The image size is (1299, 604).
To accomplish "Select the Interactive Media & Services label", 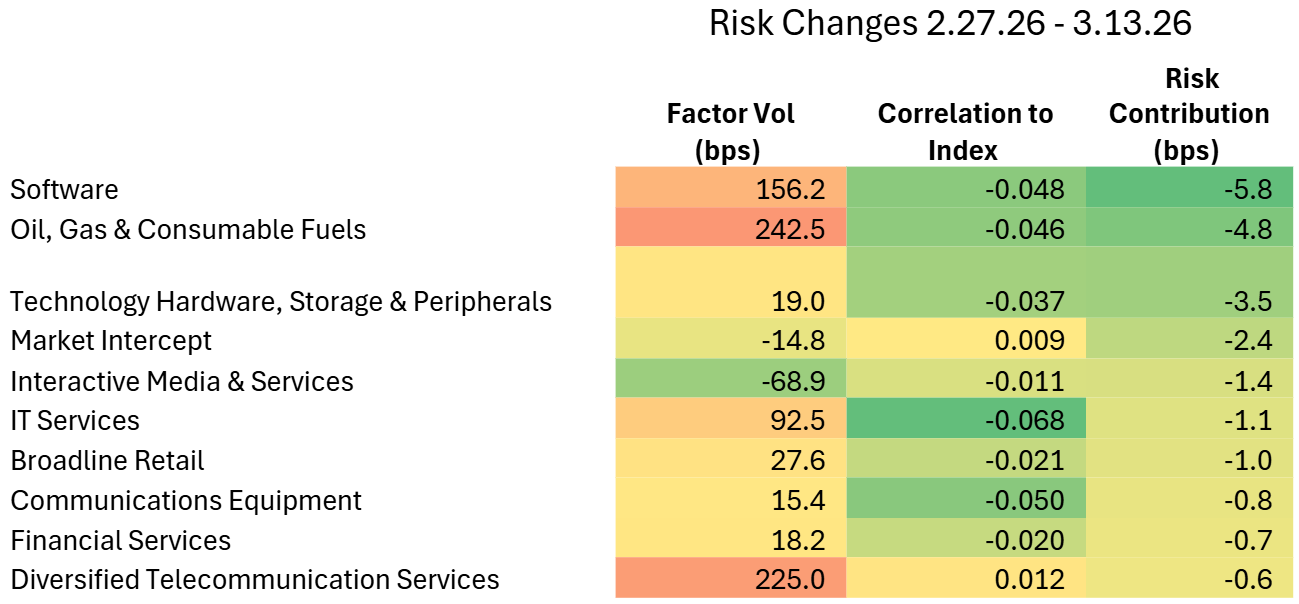I will tap(182, 381).
